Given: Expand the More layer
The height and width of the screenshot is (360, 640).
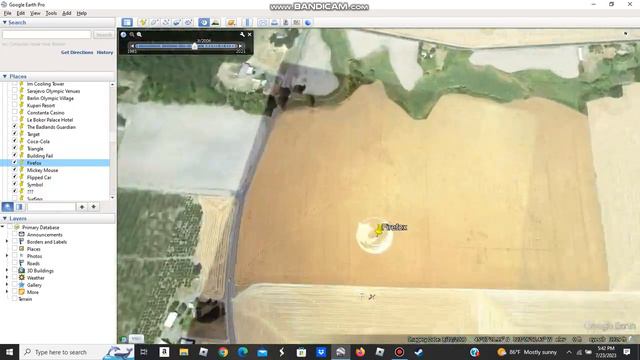Looking at the screenshot, I should (x=7, y=292).
